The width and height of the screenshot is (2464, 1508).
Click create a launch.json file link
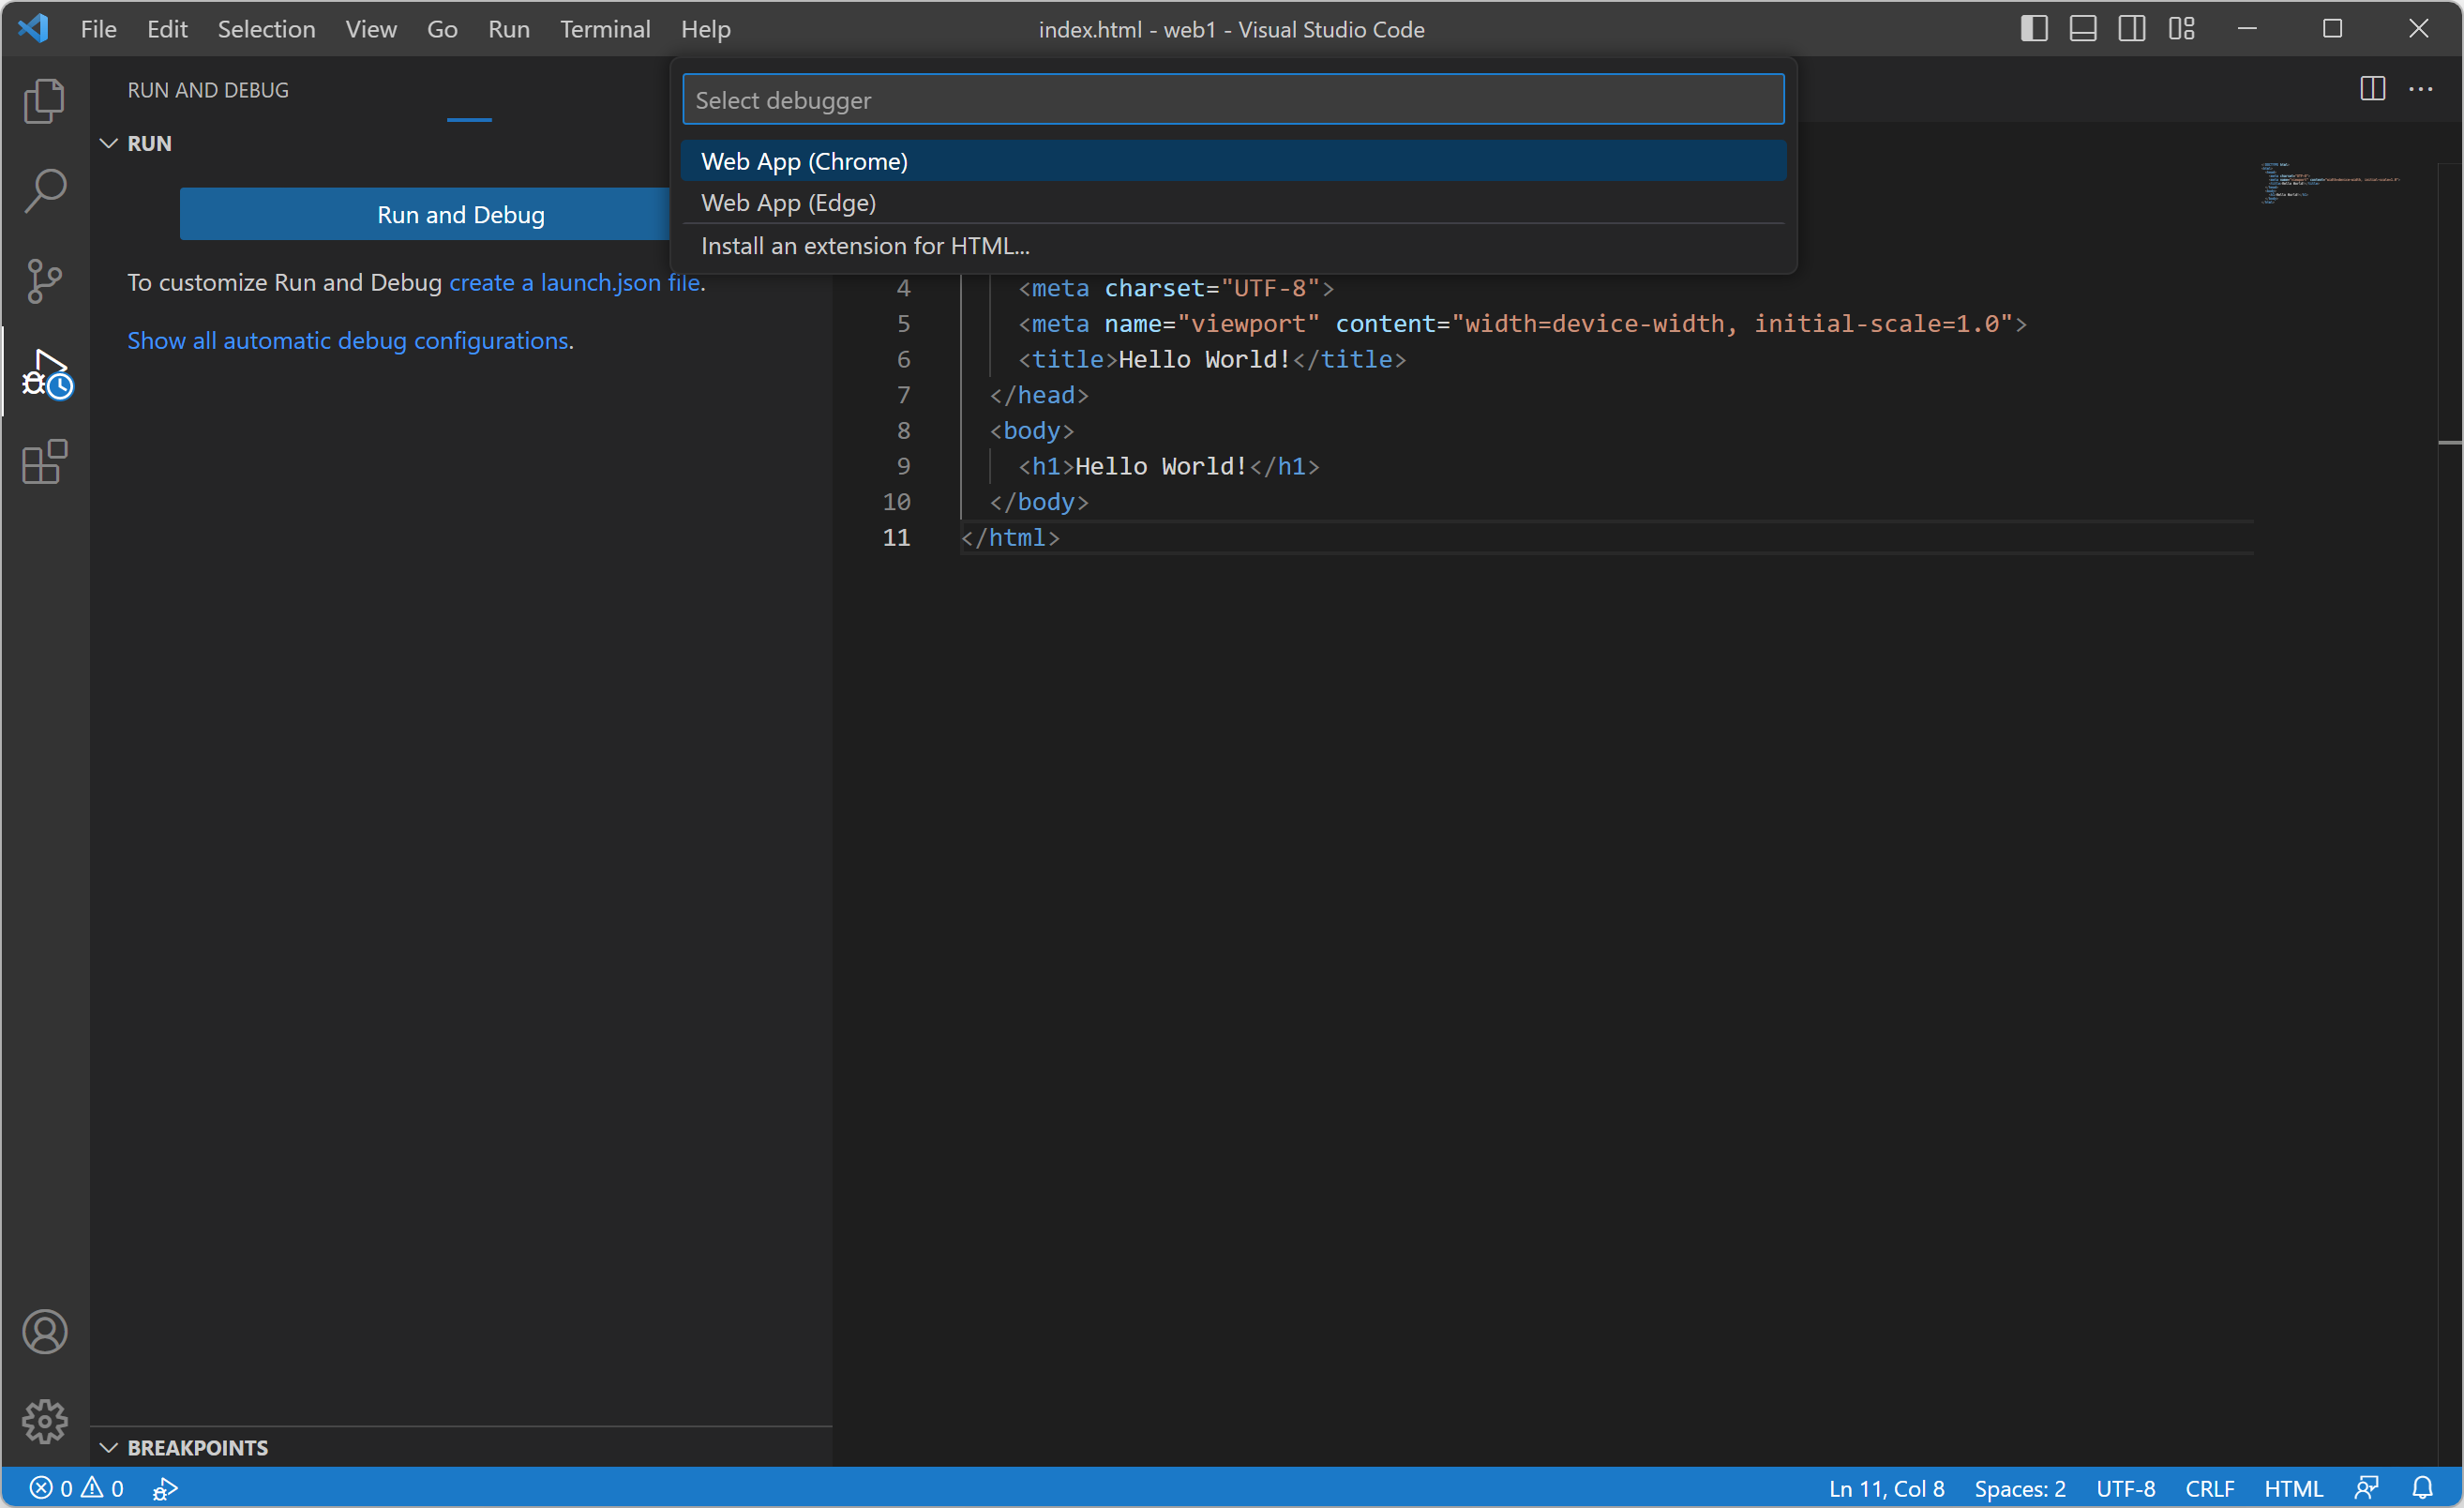(x=574, y=283)
